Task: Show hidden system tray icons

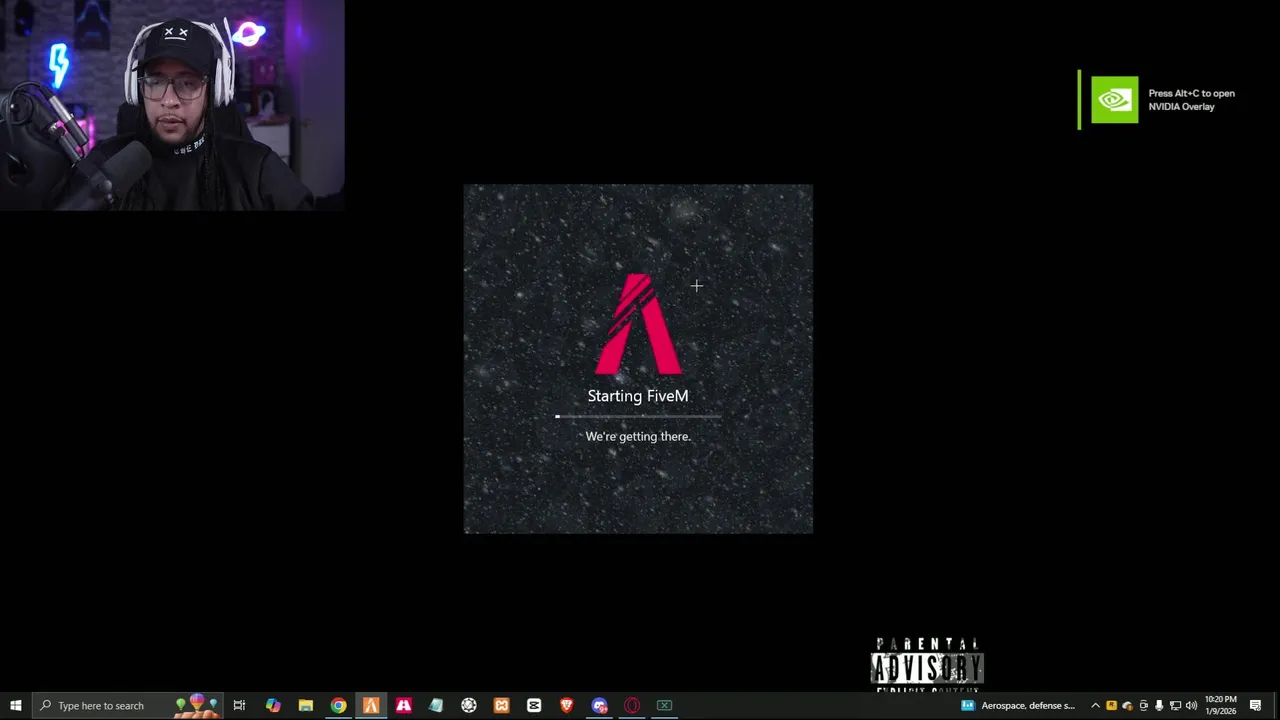Action: (1095, 705)
